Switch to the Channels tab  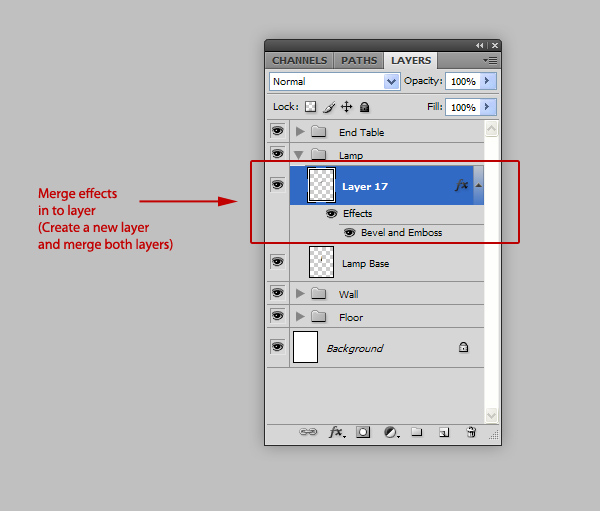299,60
